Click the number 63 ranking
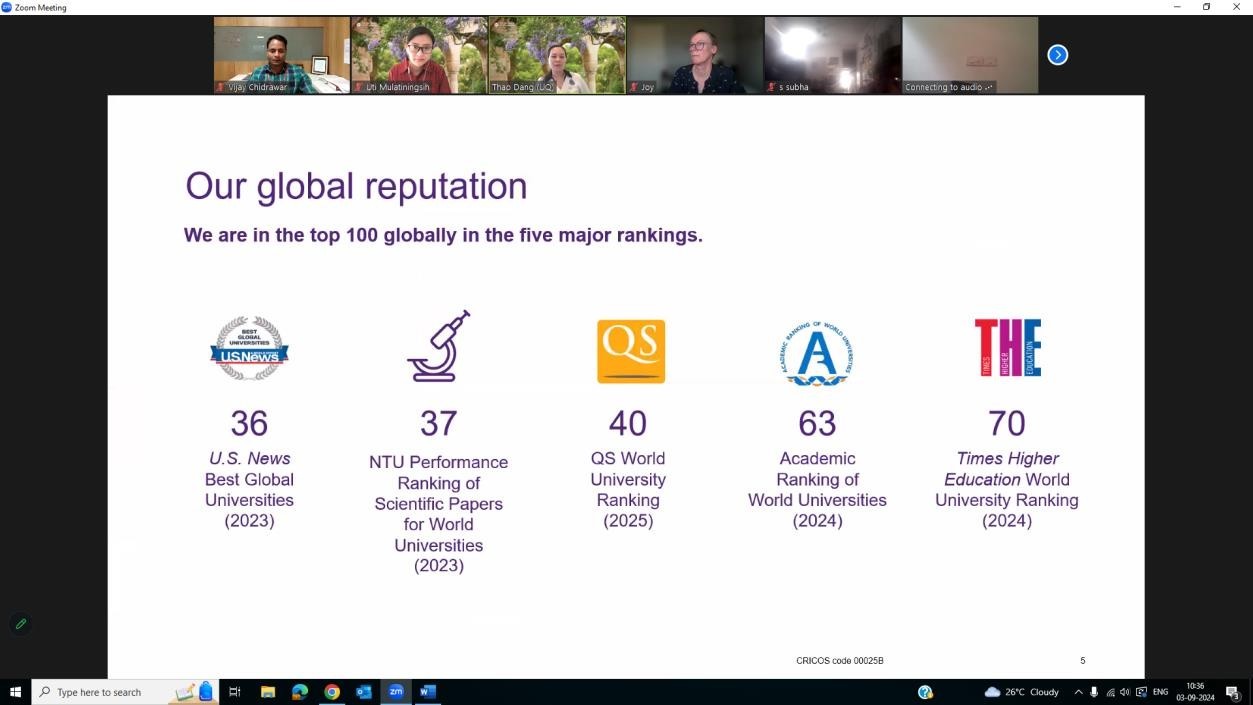Viewport: 1253px width, 705px height. 817,423
